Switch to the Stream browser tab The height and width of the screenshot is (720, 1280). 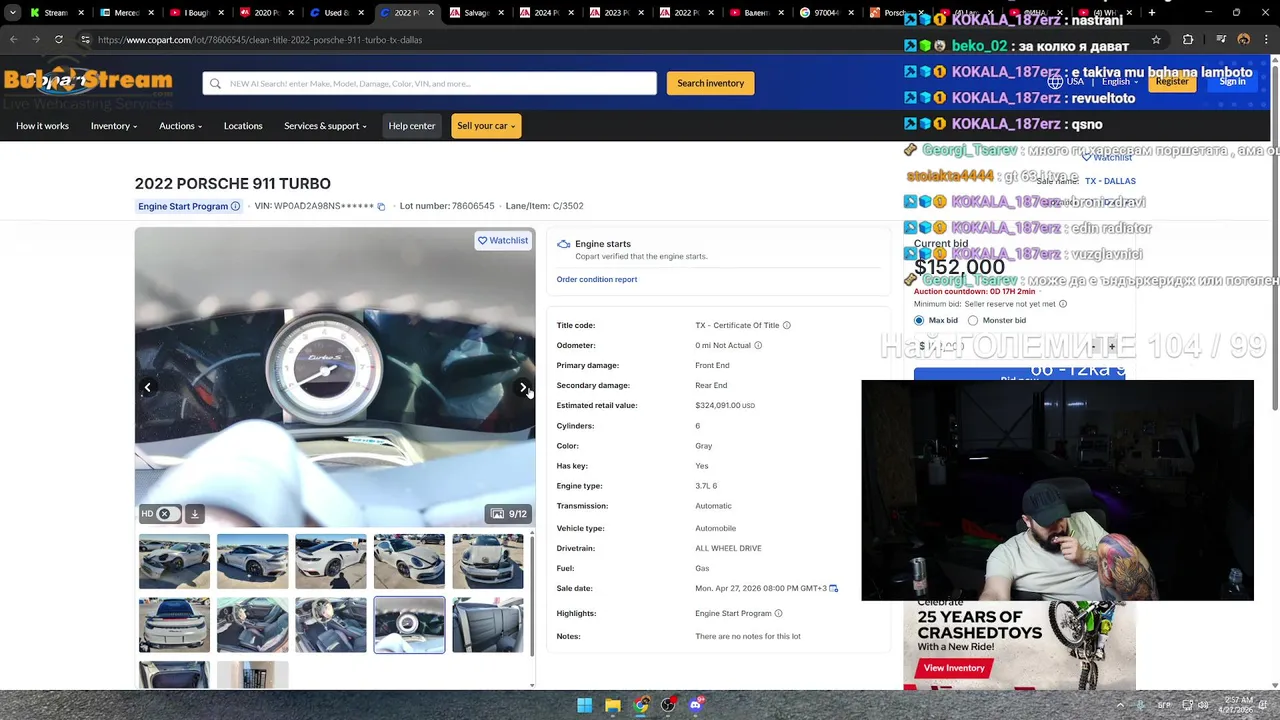56,13
